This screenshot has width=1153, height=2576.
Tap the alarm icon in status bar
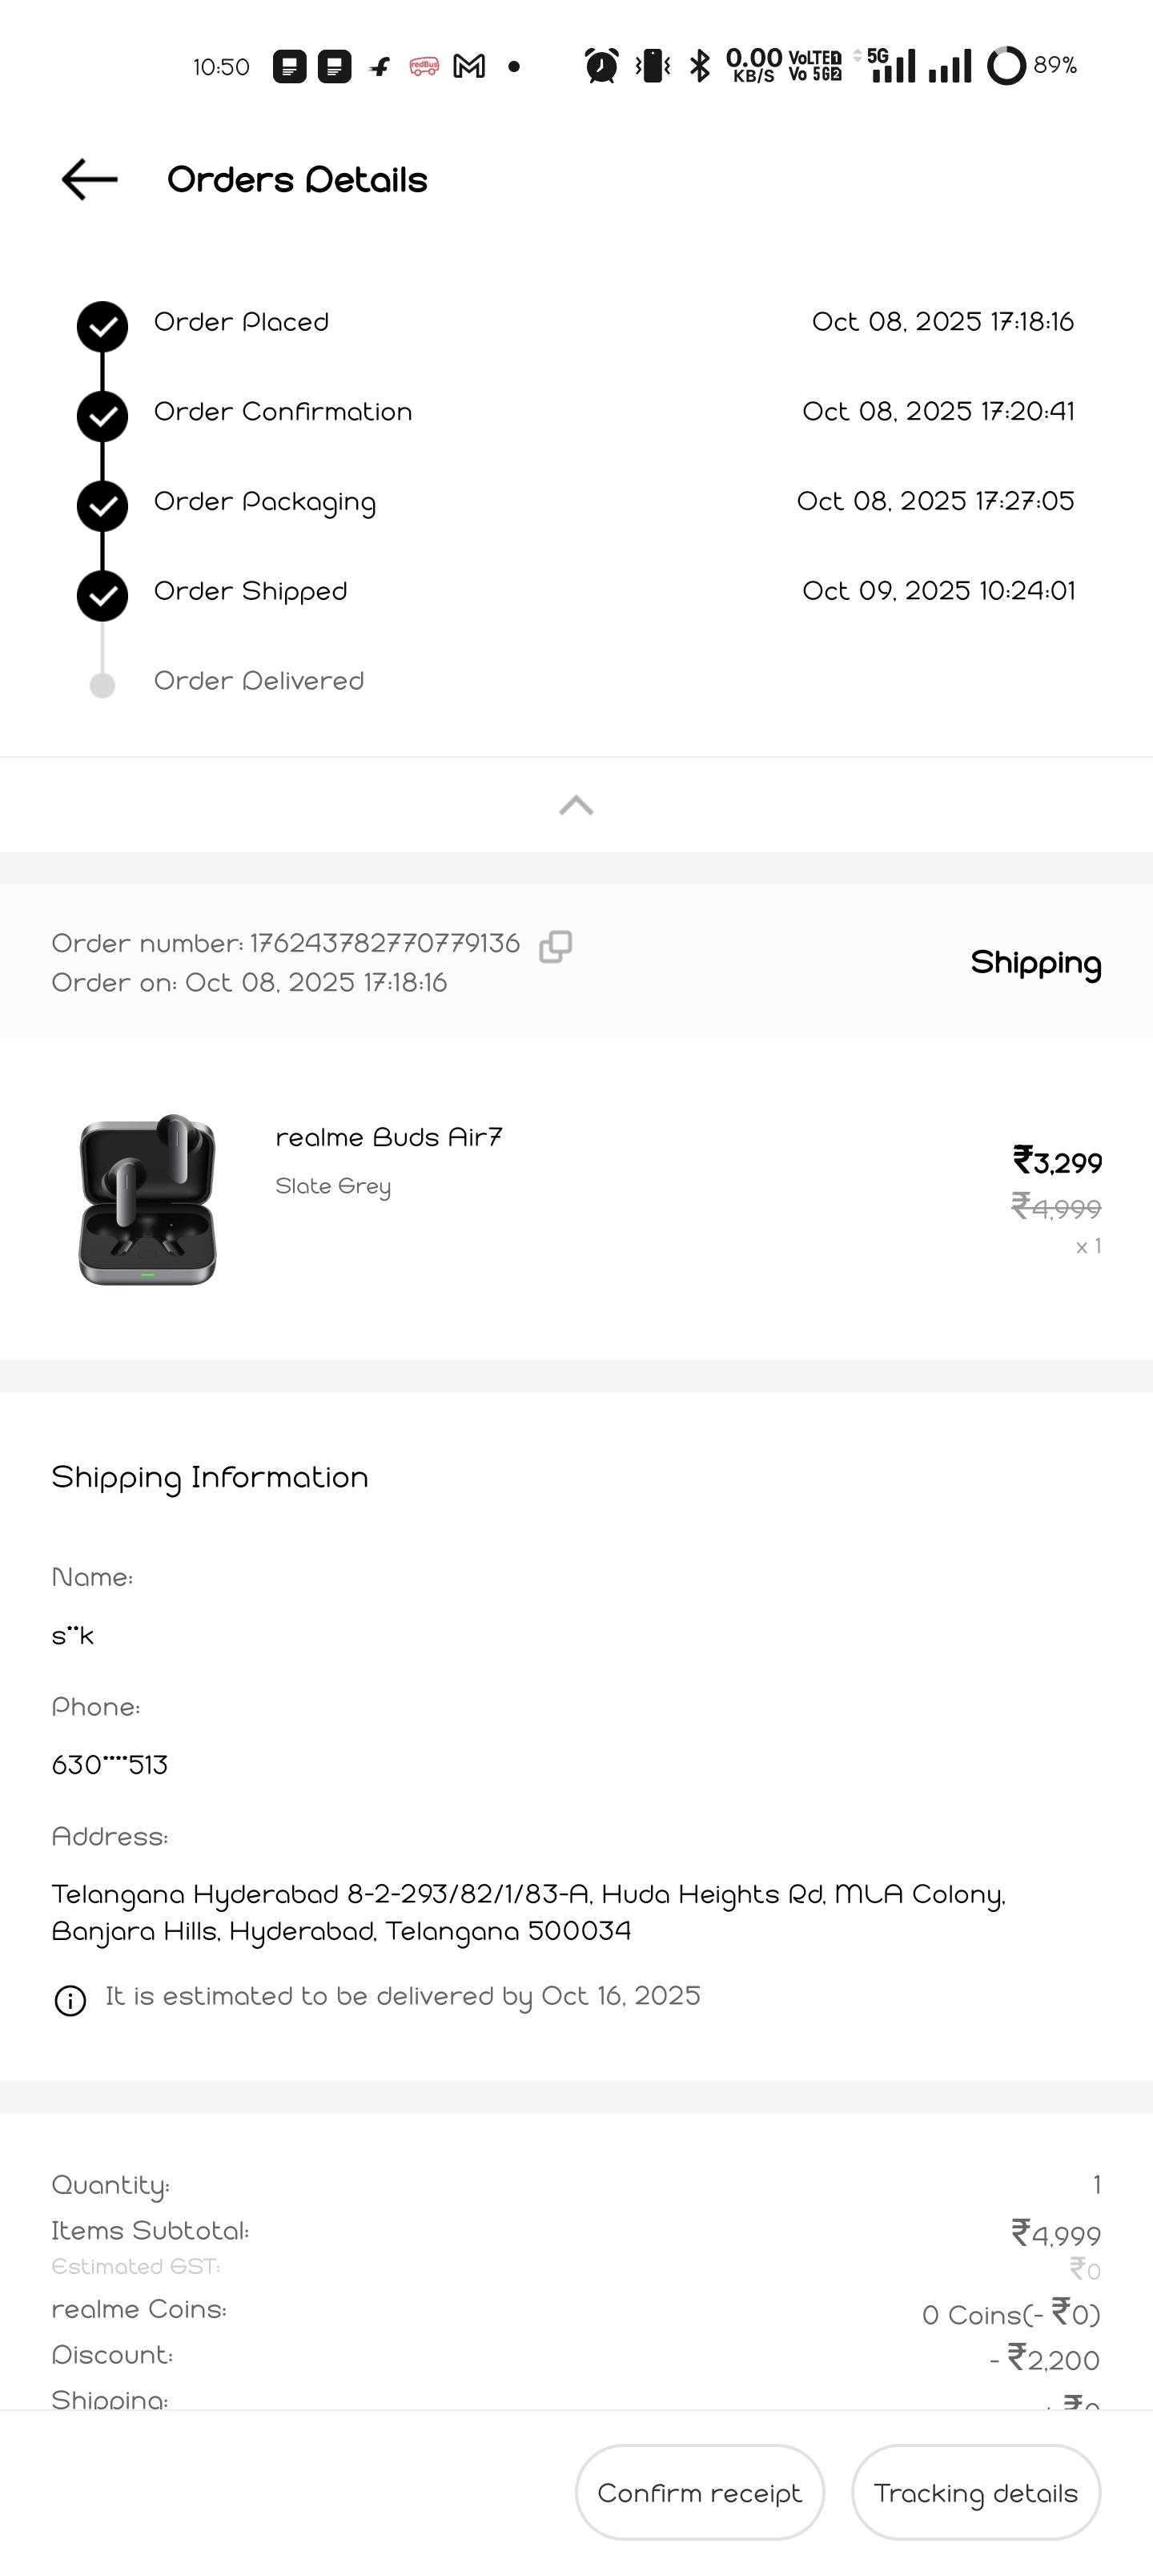(x=601, y=66)
